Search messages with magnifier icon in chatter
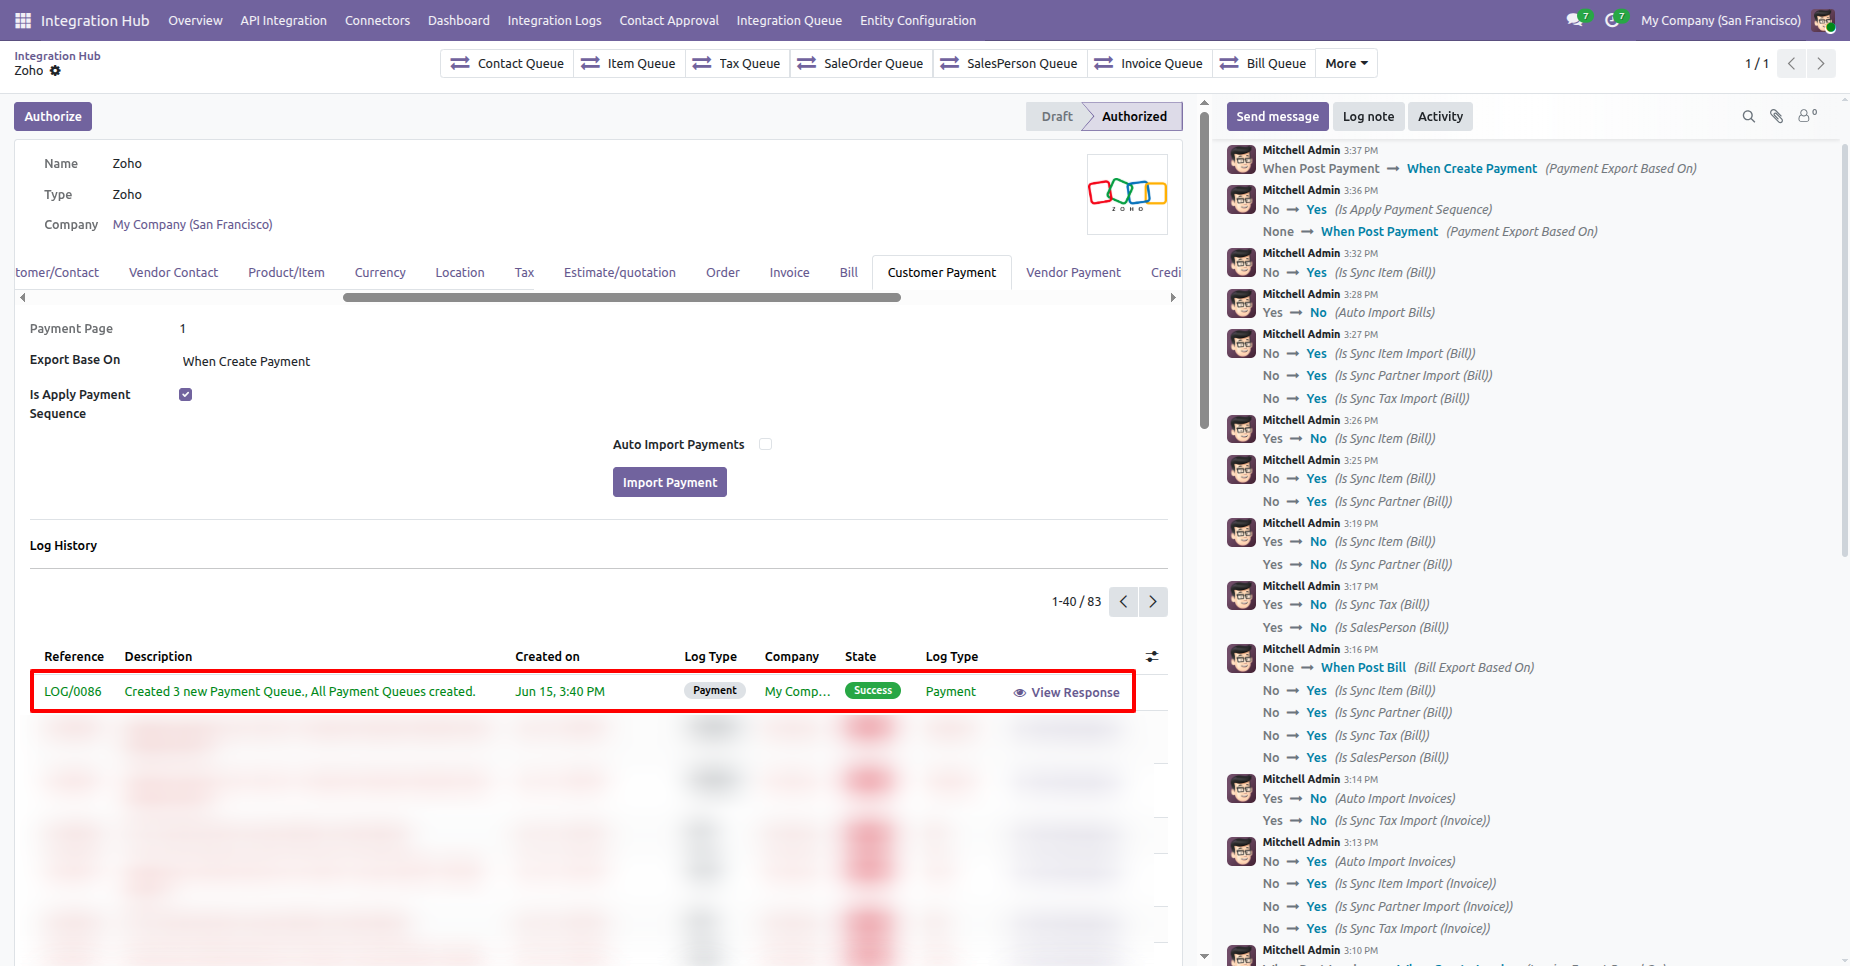This screenshot has width=1850, height=966. 1749,117
